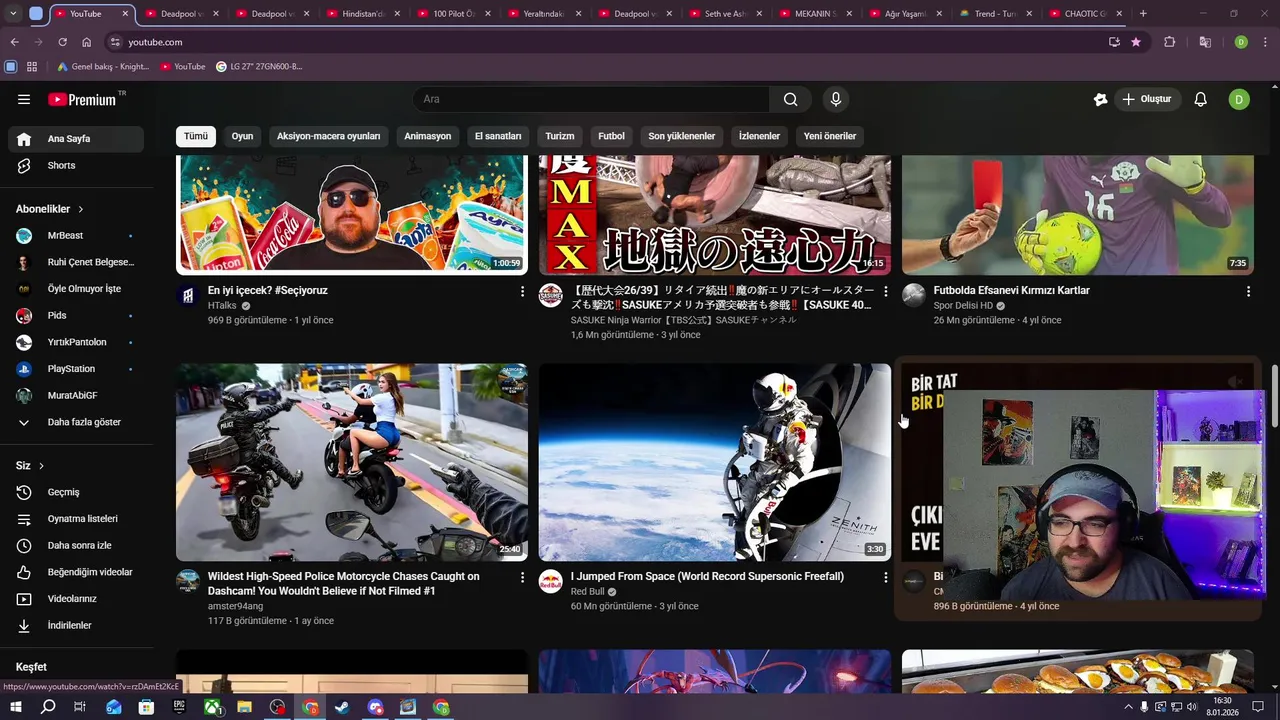Open Chrome three-dot menu
The height and width of the screenshot is (720, 1280).
pyautogui.click(x=1266, y=42)
